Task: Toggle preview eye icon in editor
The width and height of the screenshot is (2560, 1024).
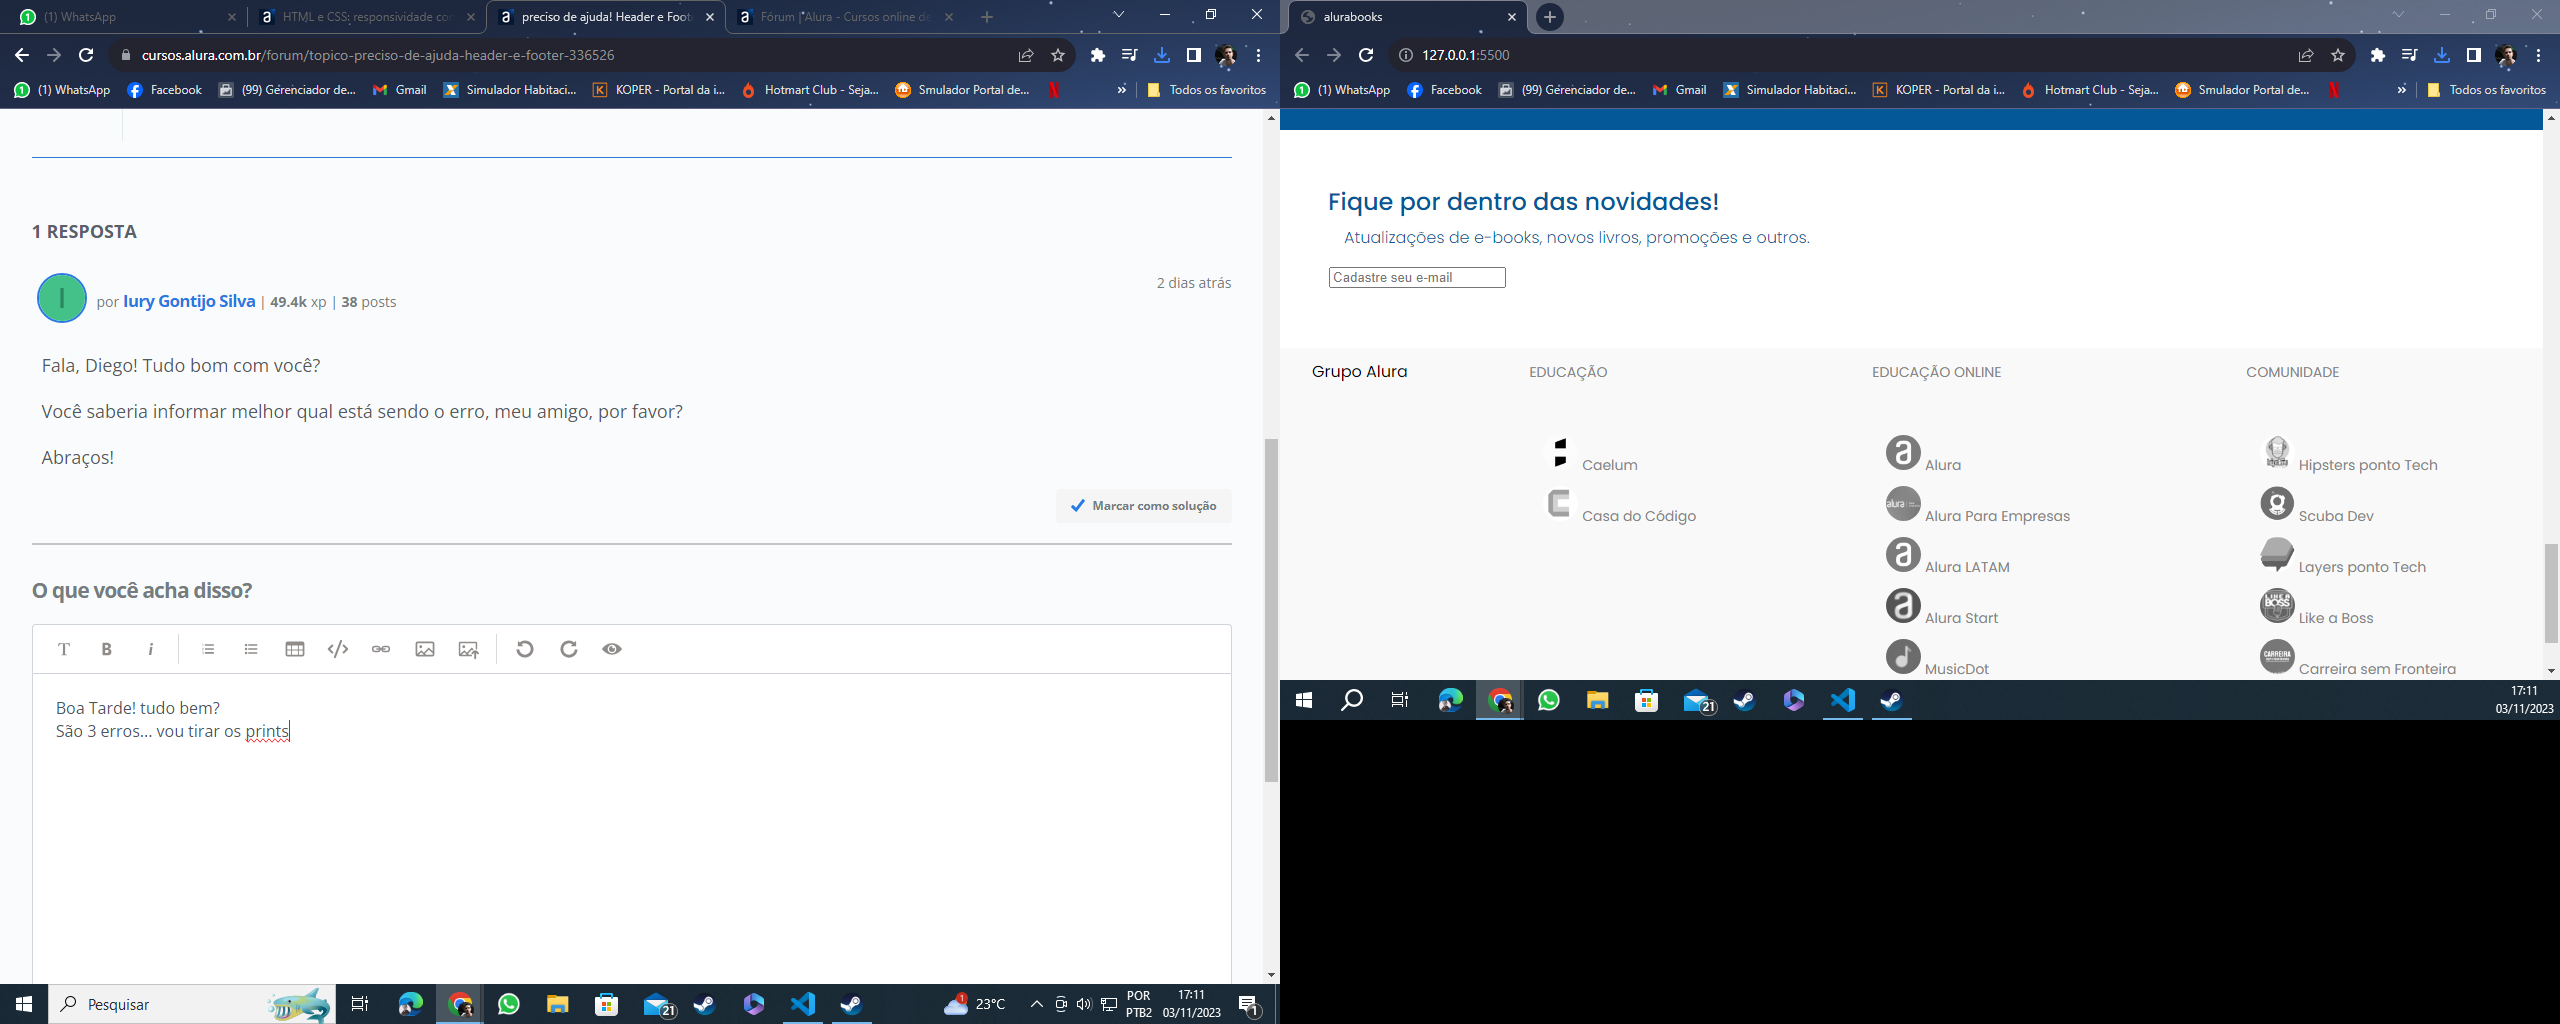Action: [x=612, y=649]
